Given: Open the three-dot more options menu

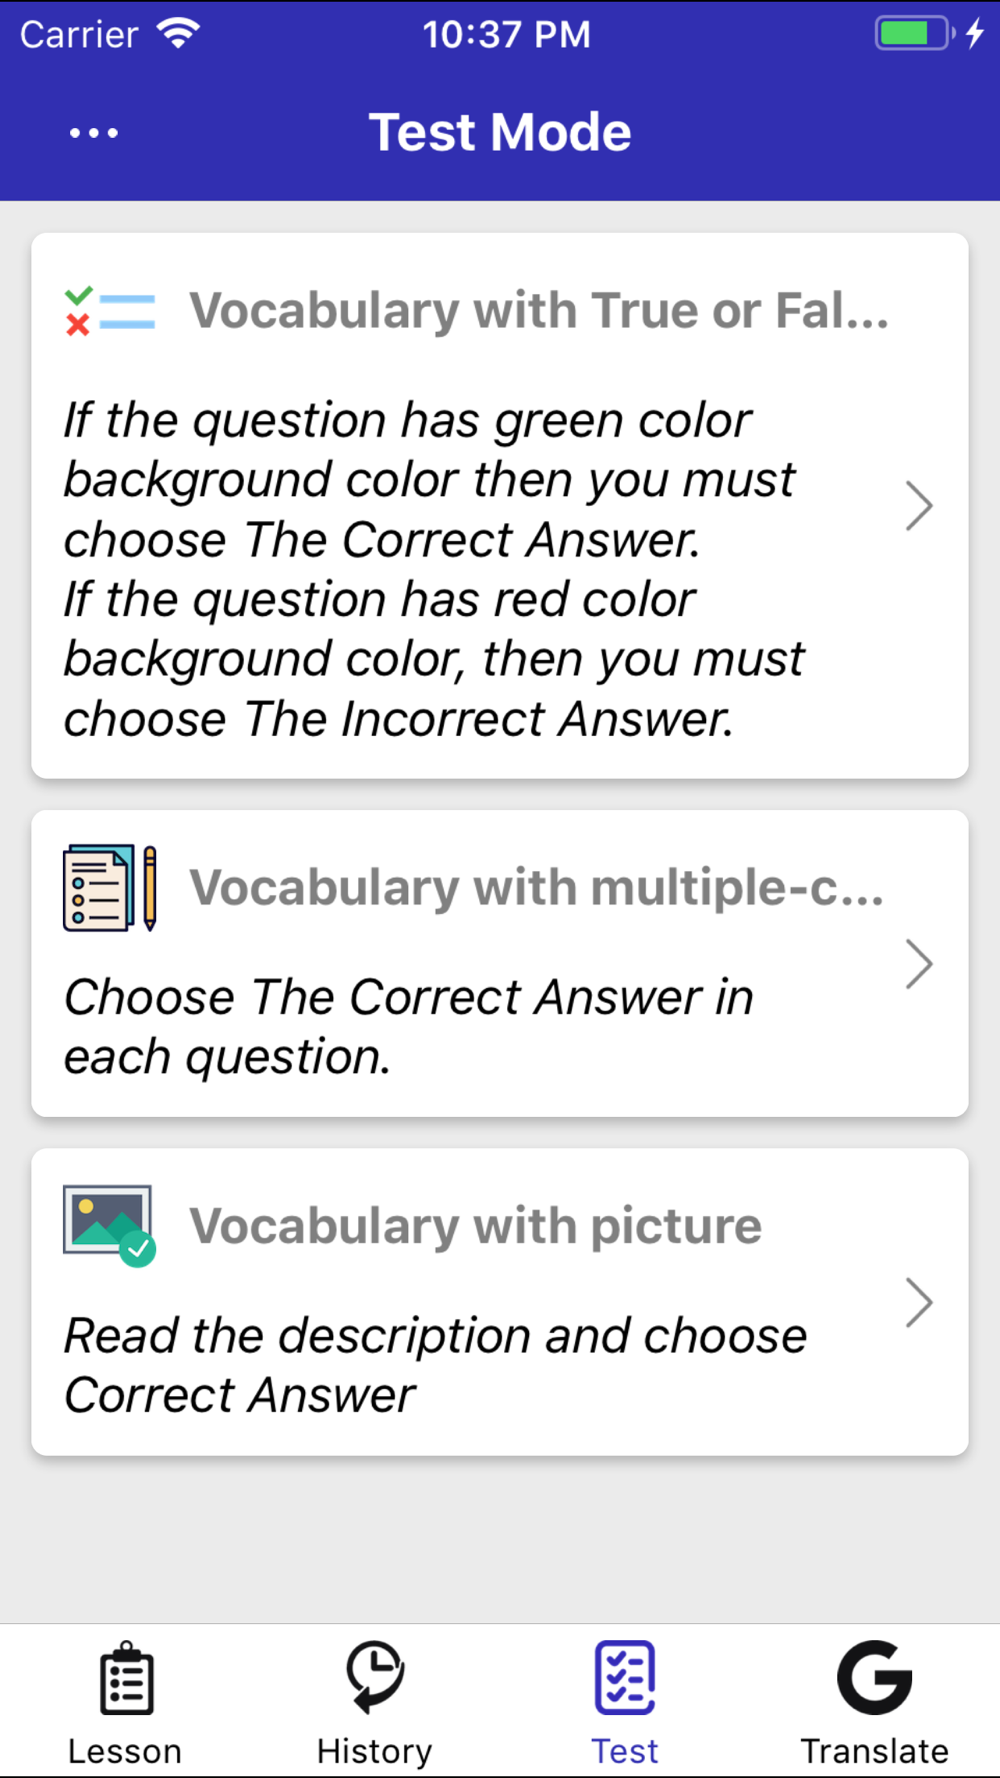Looking at the screenshot, I should 94,133.
